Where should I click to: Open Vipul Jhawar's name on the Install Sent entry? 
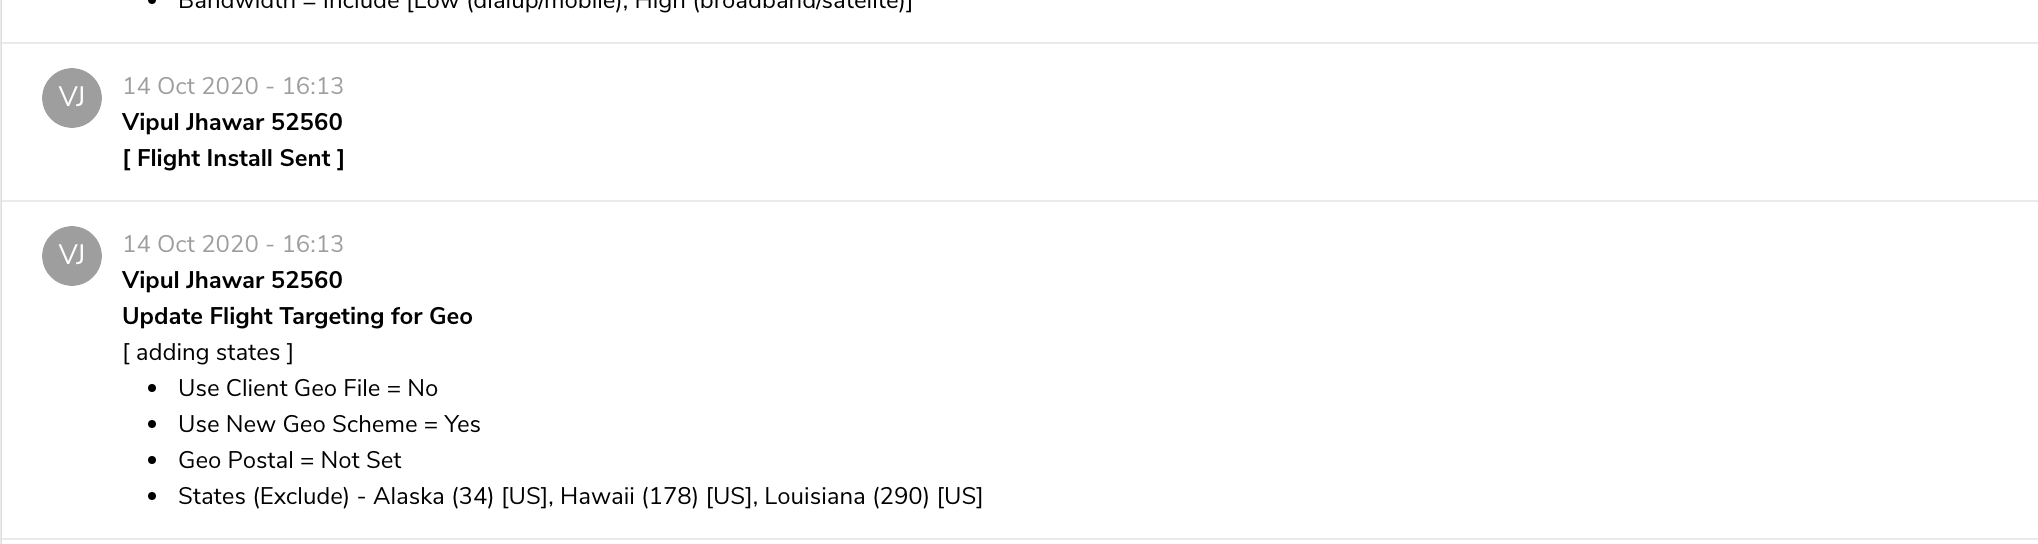232,122
